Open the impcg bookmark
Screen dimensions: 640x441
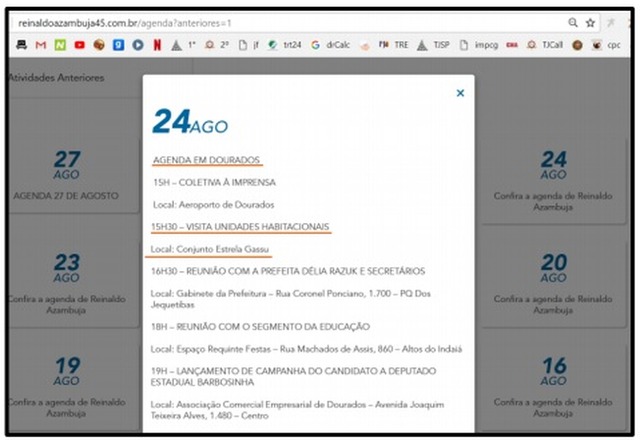(479, 45)
